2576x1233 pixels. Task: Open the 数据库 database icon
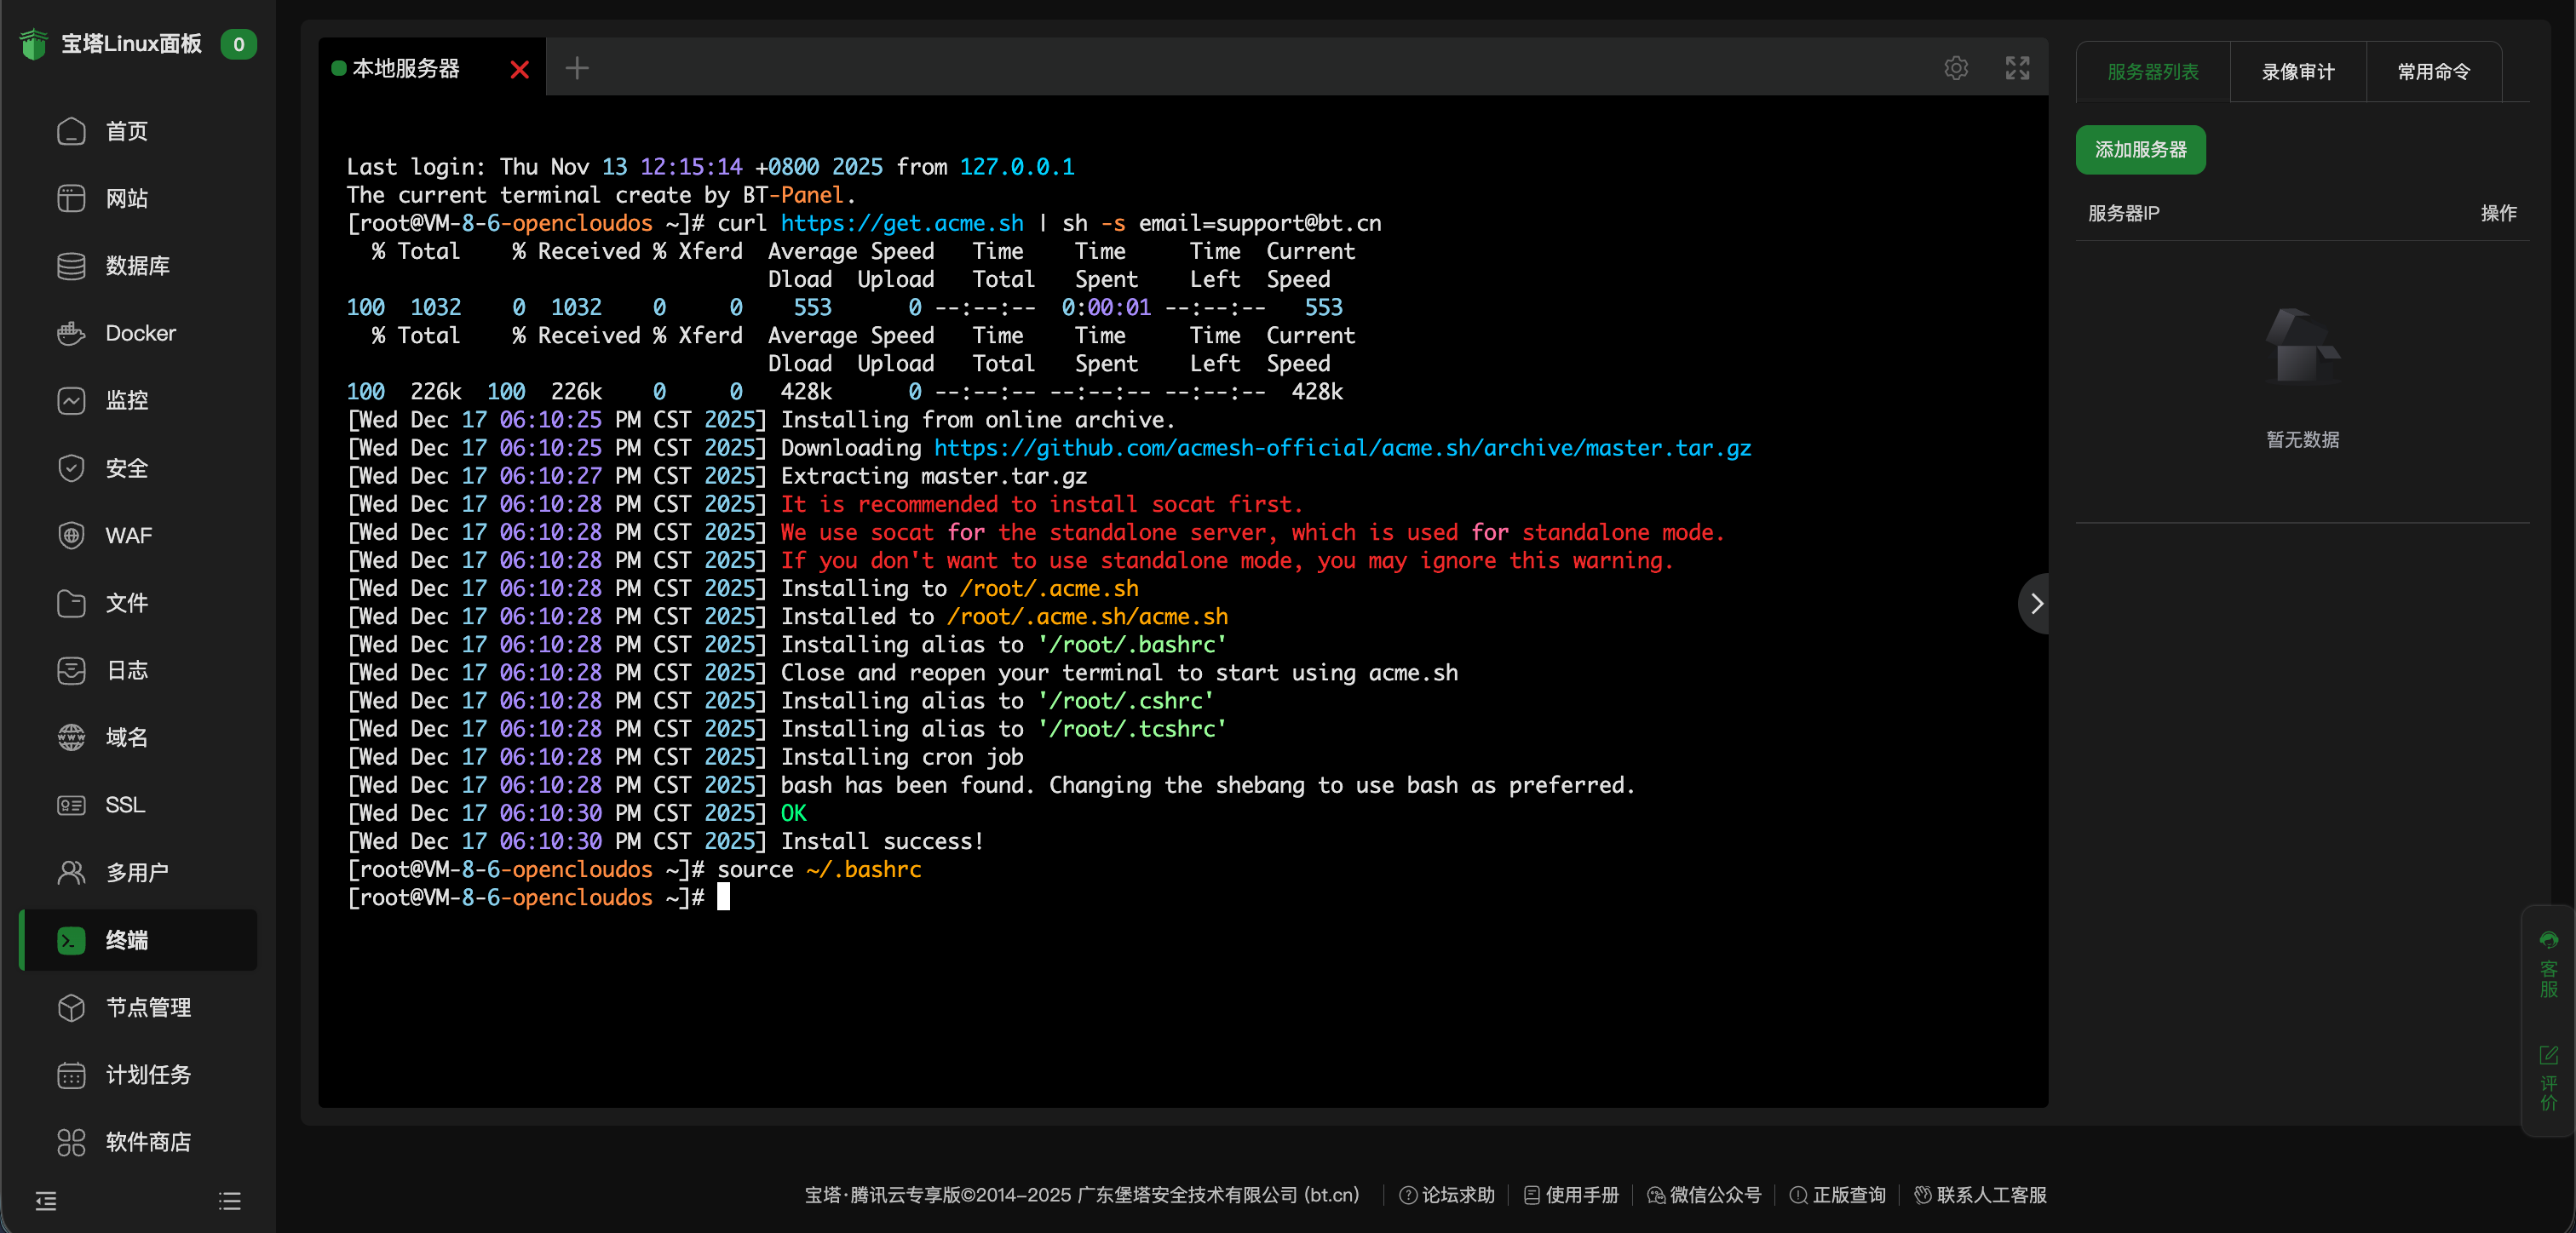tap(71, 266)
